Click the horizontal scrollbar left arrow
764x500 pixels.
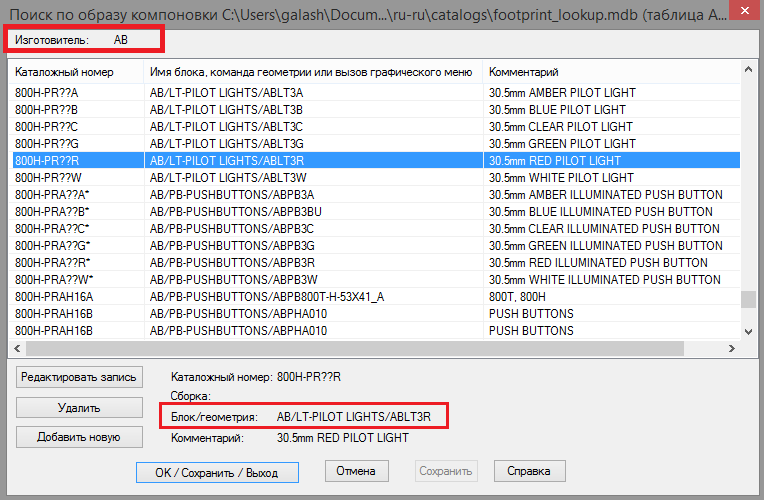coord(17,348)
